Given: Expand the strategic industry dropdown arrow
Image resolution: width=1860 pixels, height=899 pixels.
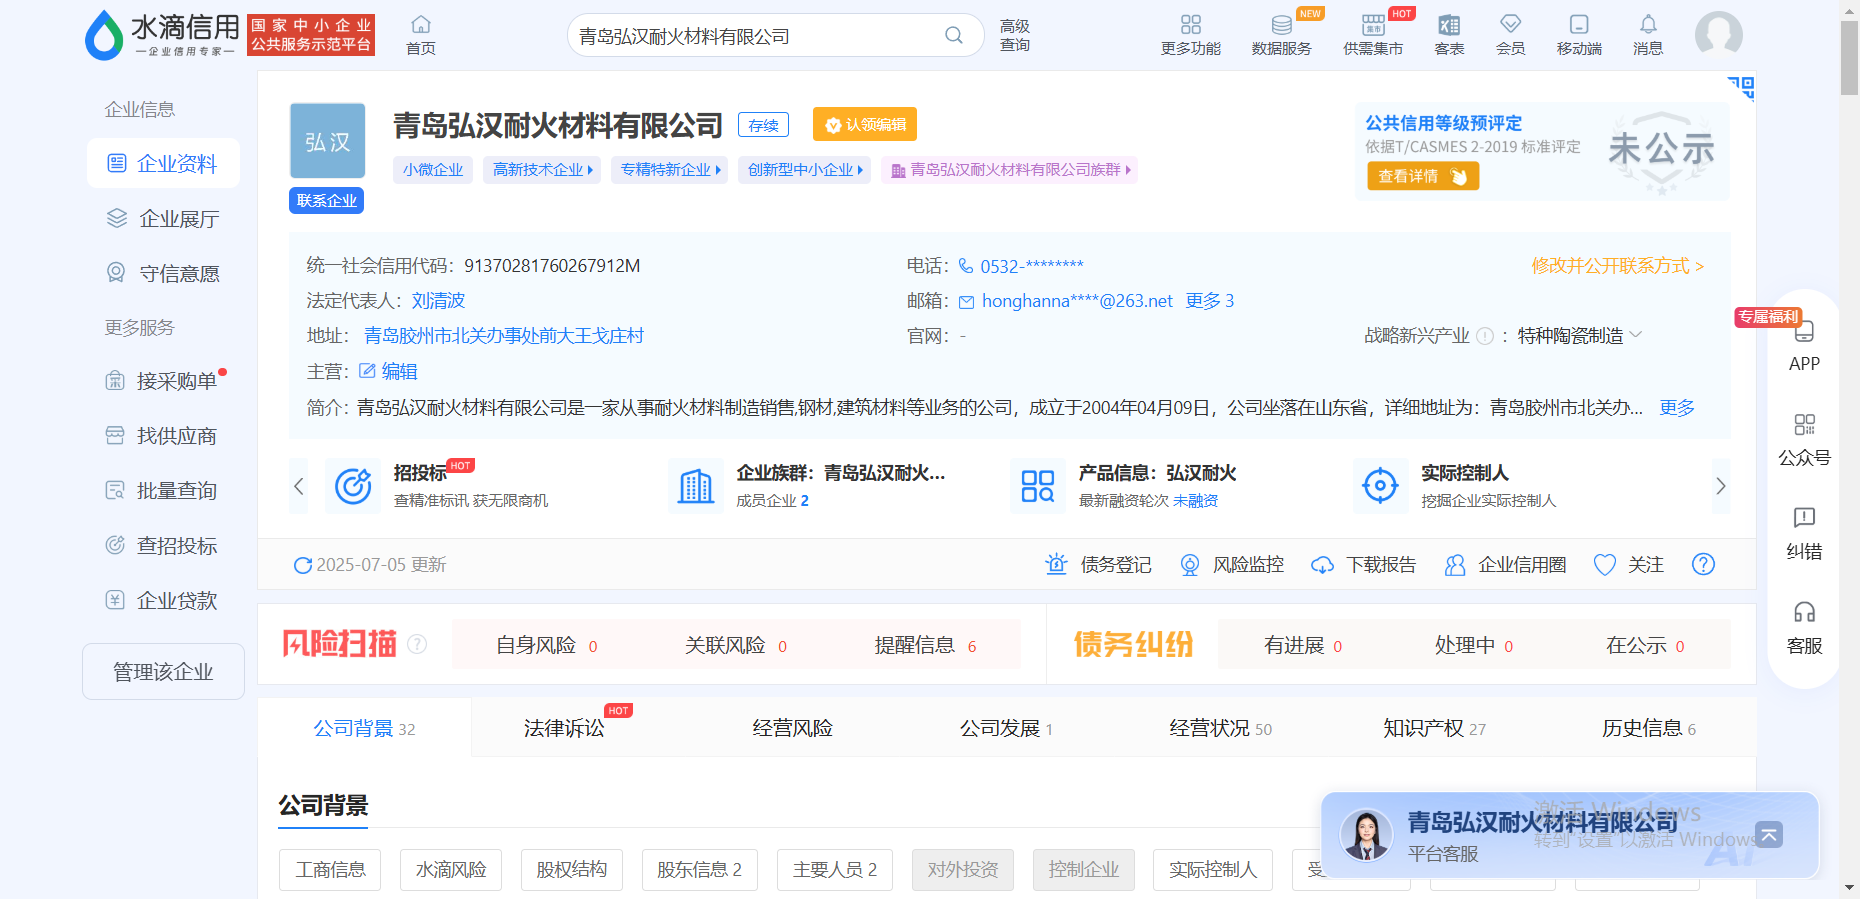Looking at the screenshot, I should tap(1636, 335).
